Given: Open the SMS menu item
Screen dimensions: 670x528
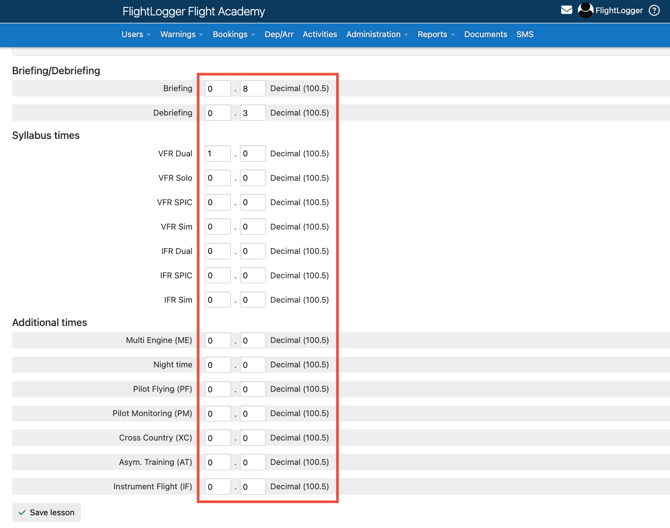Looking at the screenshot, I should coord(525,34).
